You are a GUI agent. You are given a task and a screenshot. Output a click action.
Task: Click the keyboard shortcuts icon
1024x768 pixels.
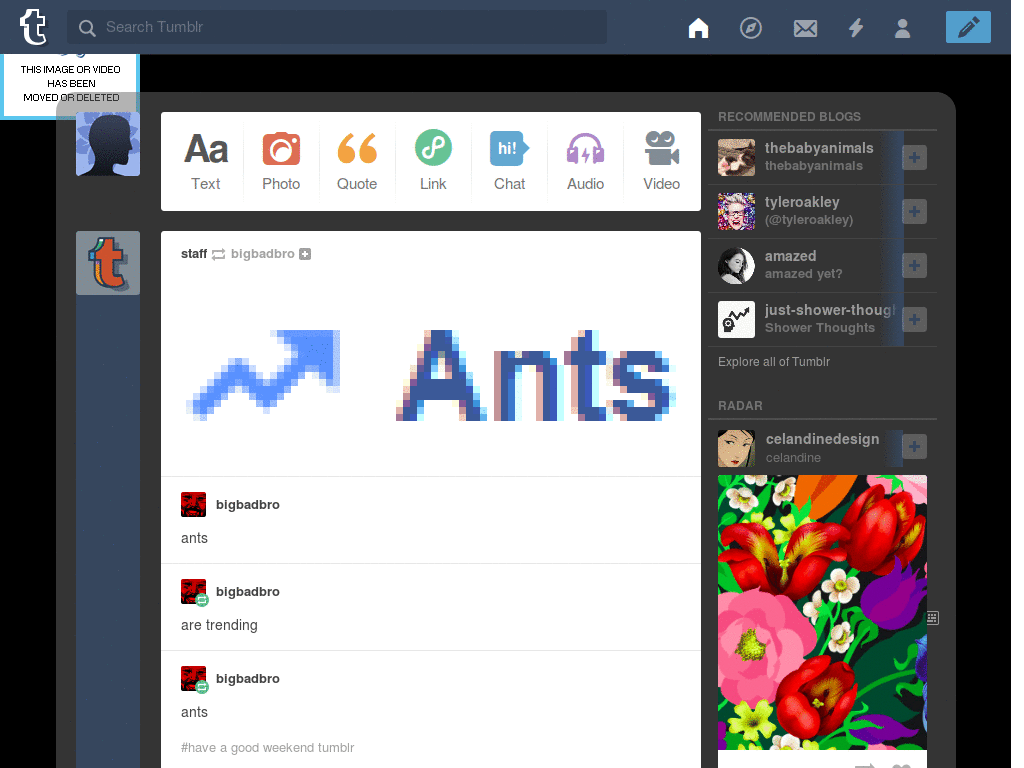coord(933,618)
